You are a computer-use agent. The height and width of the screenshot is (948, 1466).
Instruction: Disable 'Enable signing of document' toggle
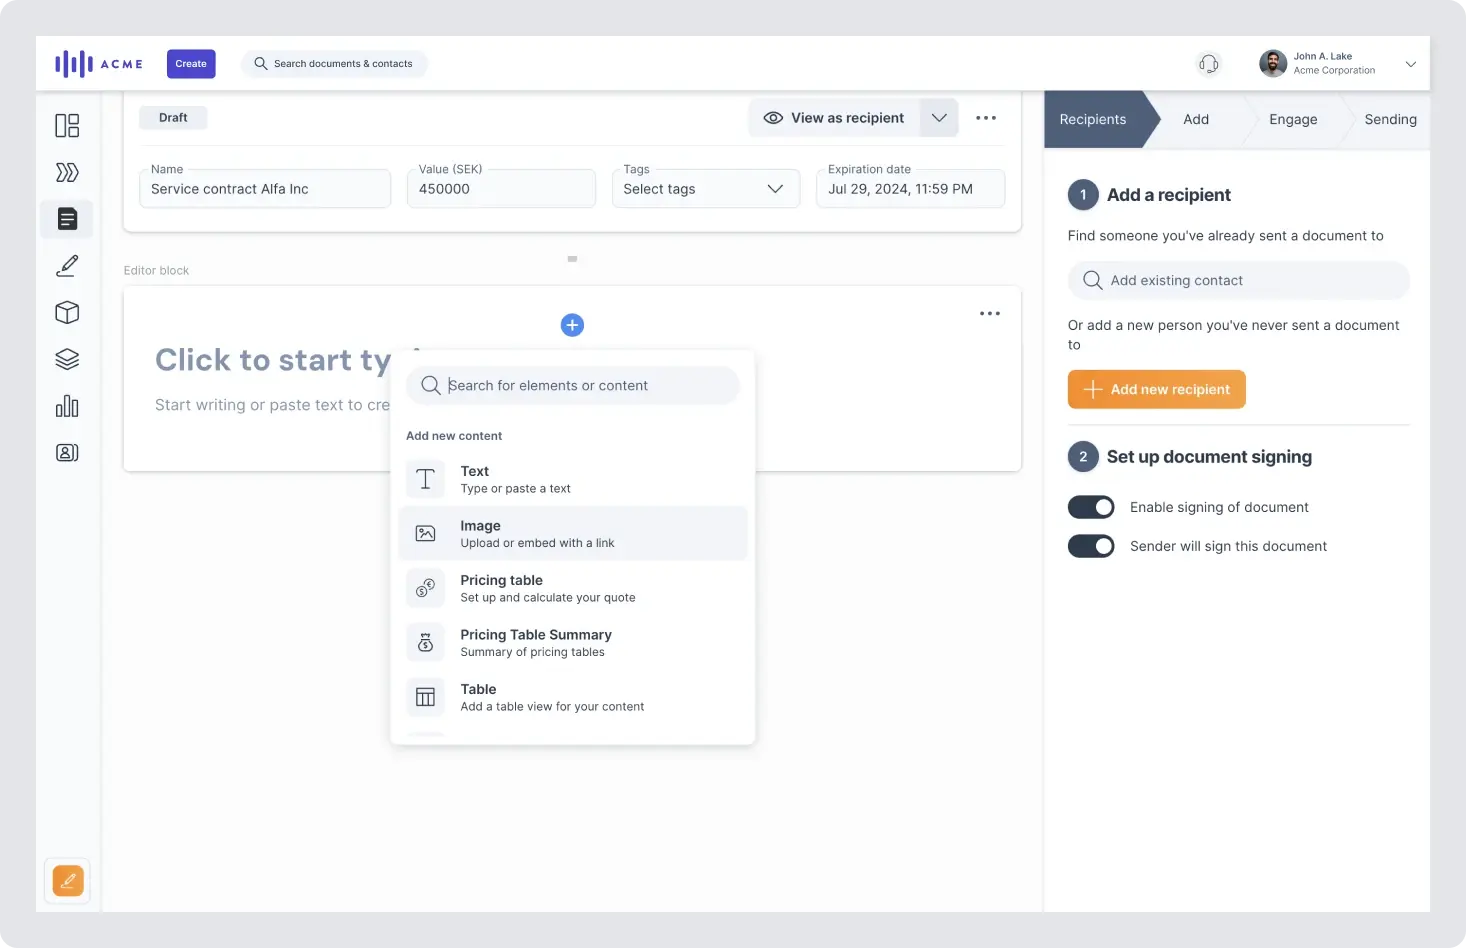[1090, 507]
